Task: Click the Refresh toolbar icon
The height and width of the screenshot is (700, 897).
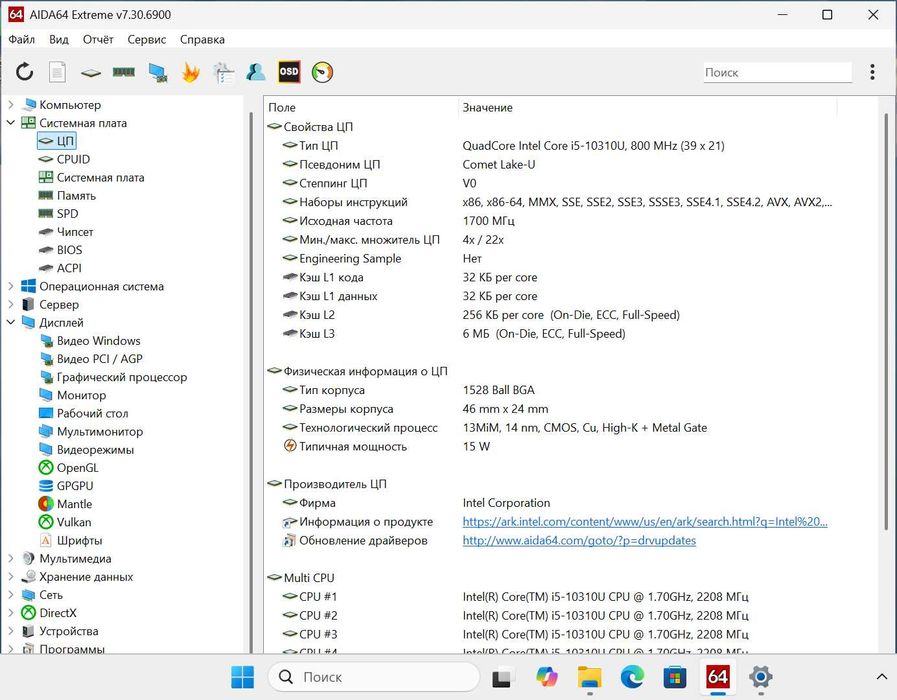Action: [x=25, y=72]
